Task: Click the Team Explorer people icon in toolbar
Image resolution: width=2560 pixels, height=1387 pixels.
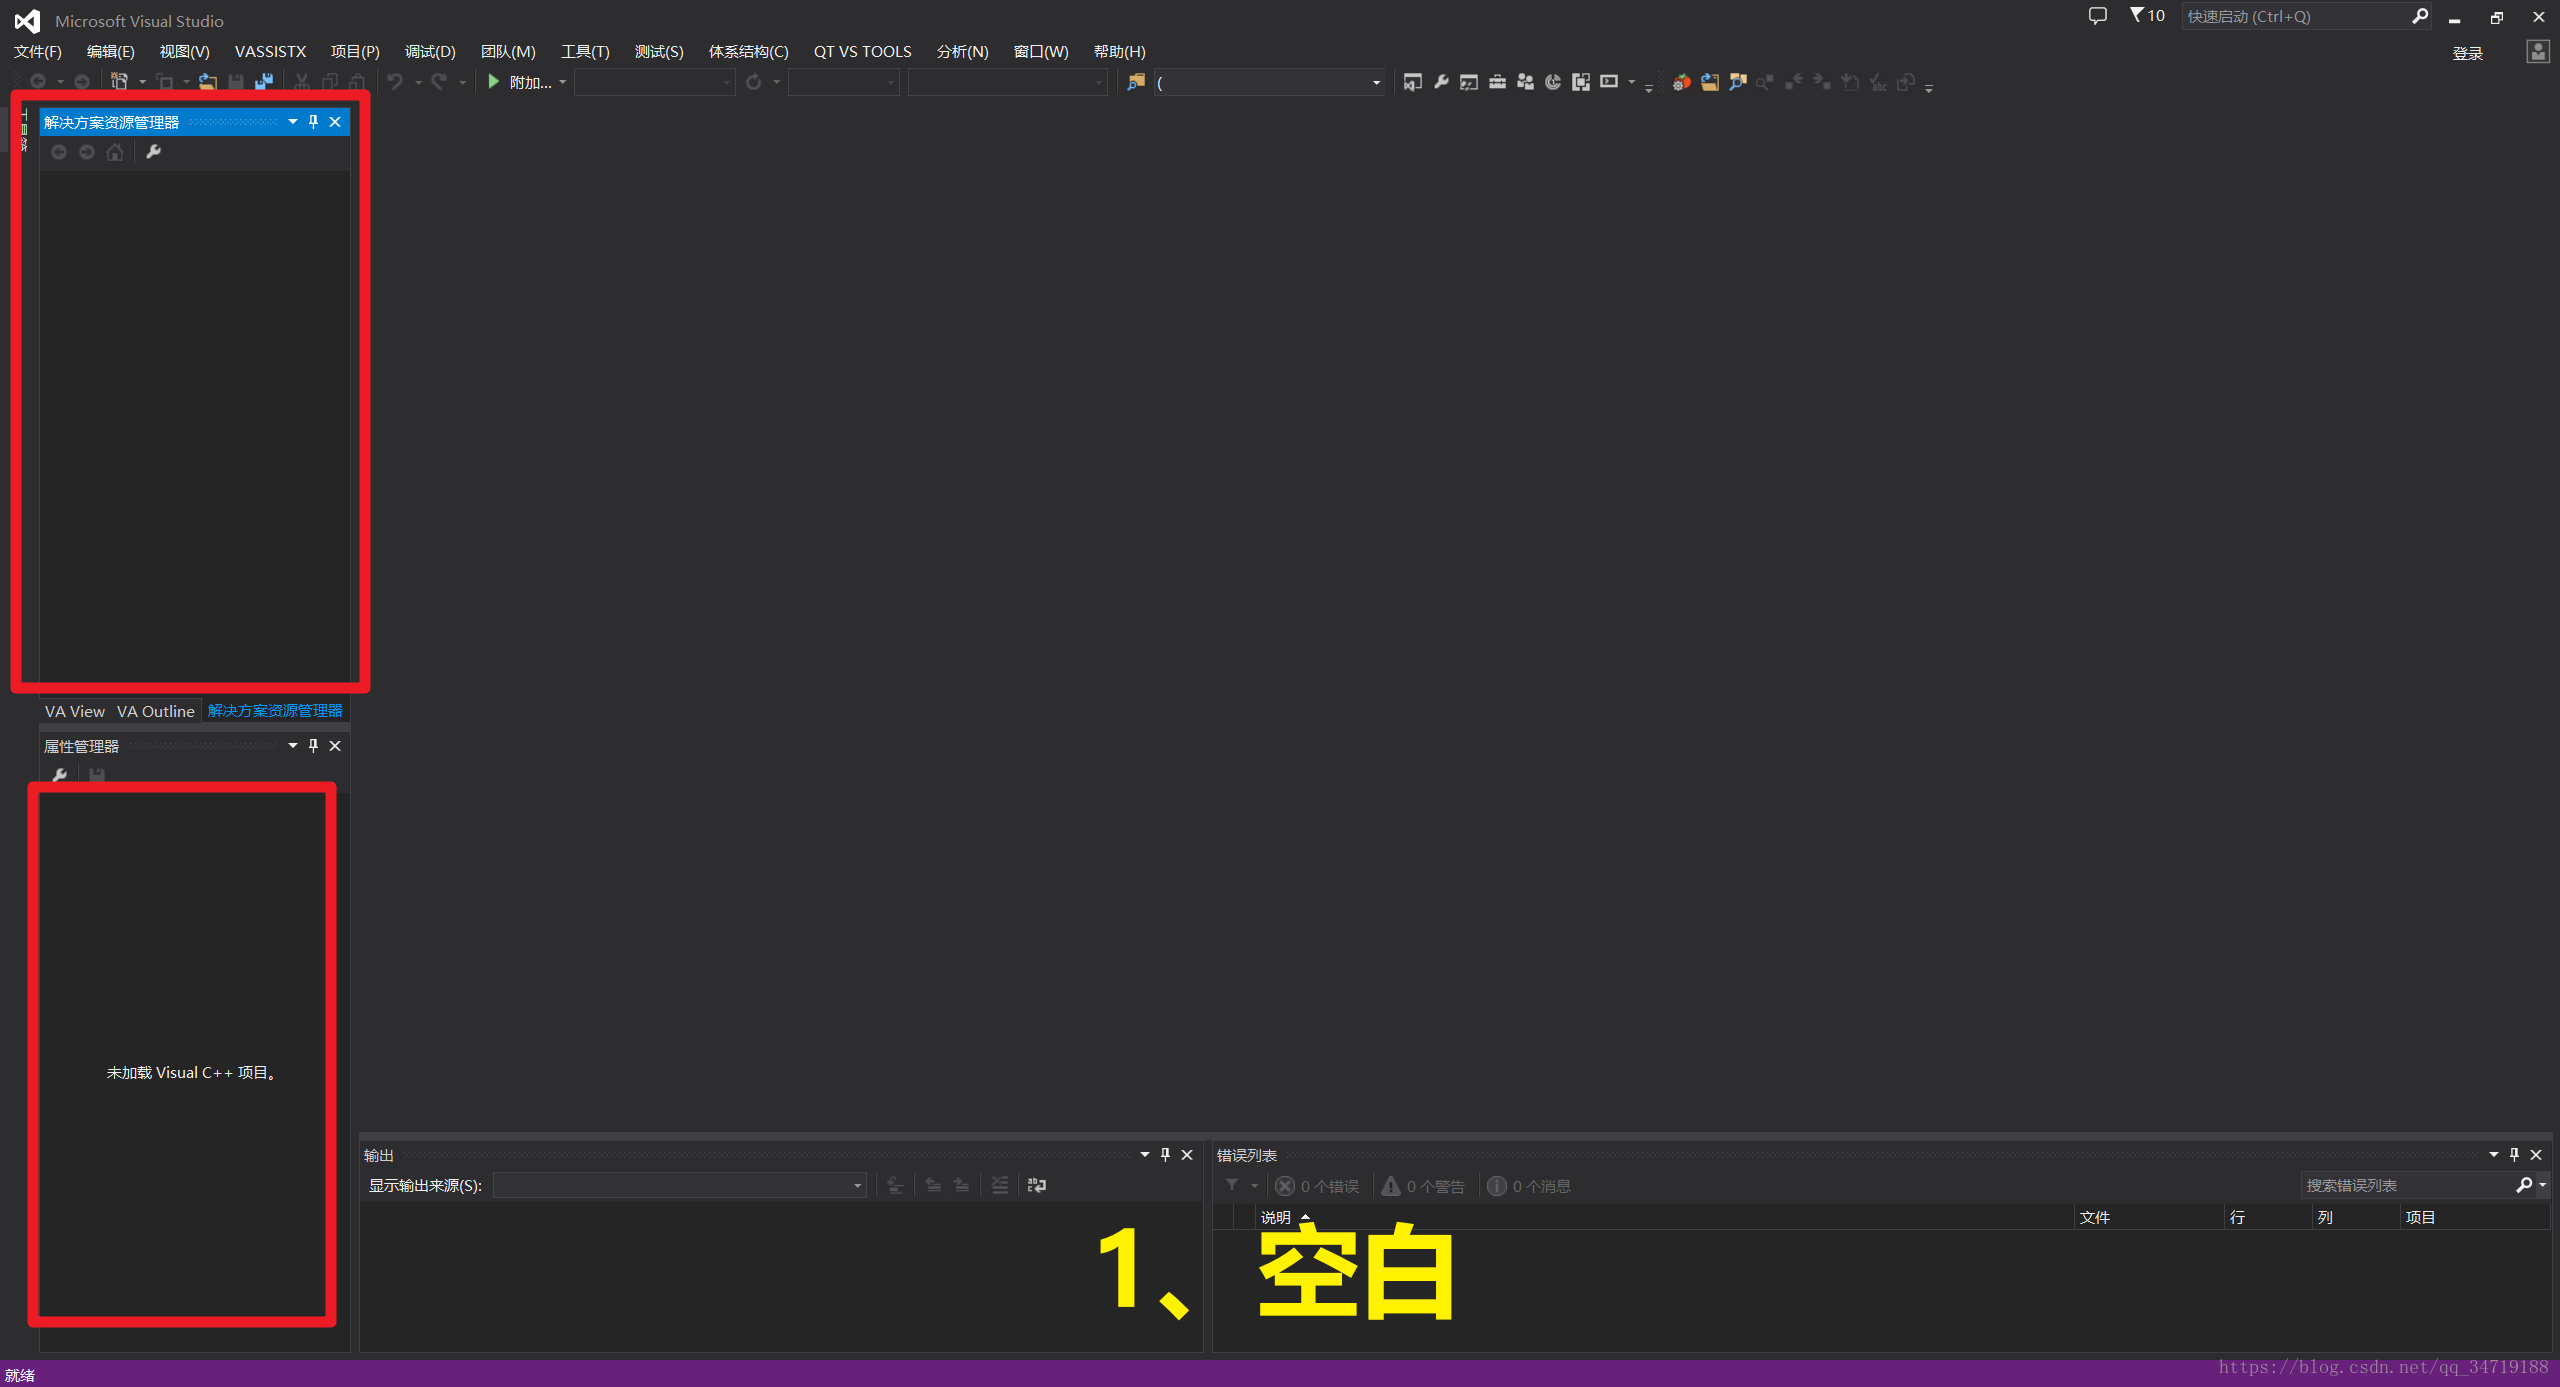Action: [x=1525, y=82]
